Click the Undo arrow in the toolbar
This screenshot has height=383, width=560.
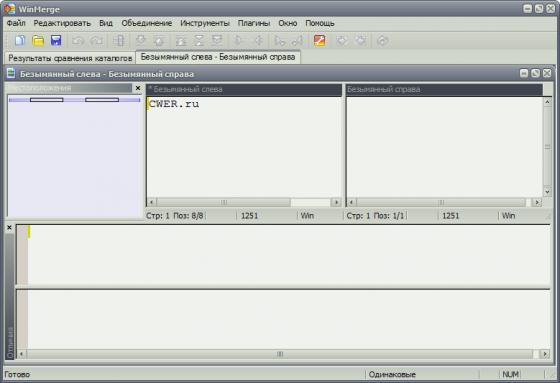(x=78, y=41)
